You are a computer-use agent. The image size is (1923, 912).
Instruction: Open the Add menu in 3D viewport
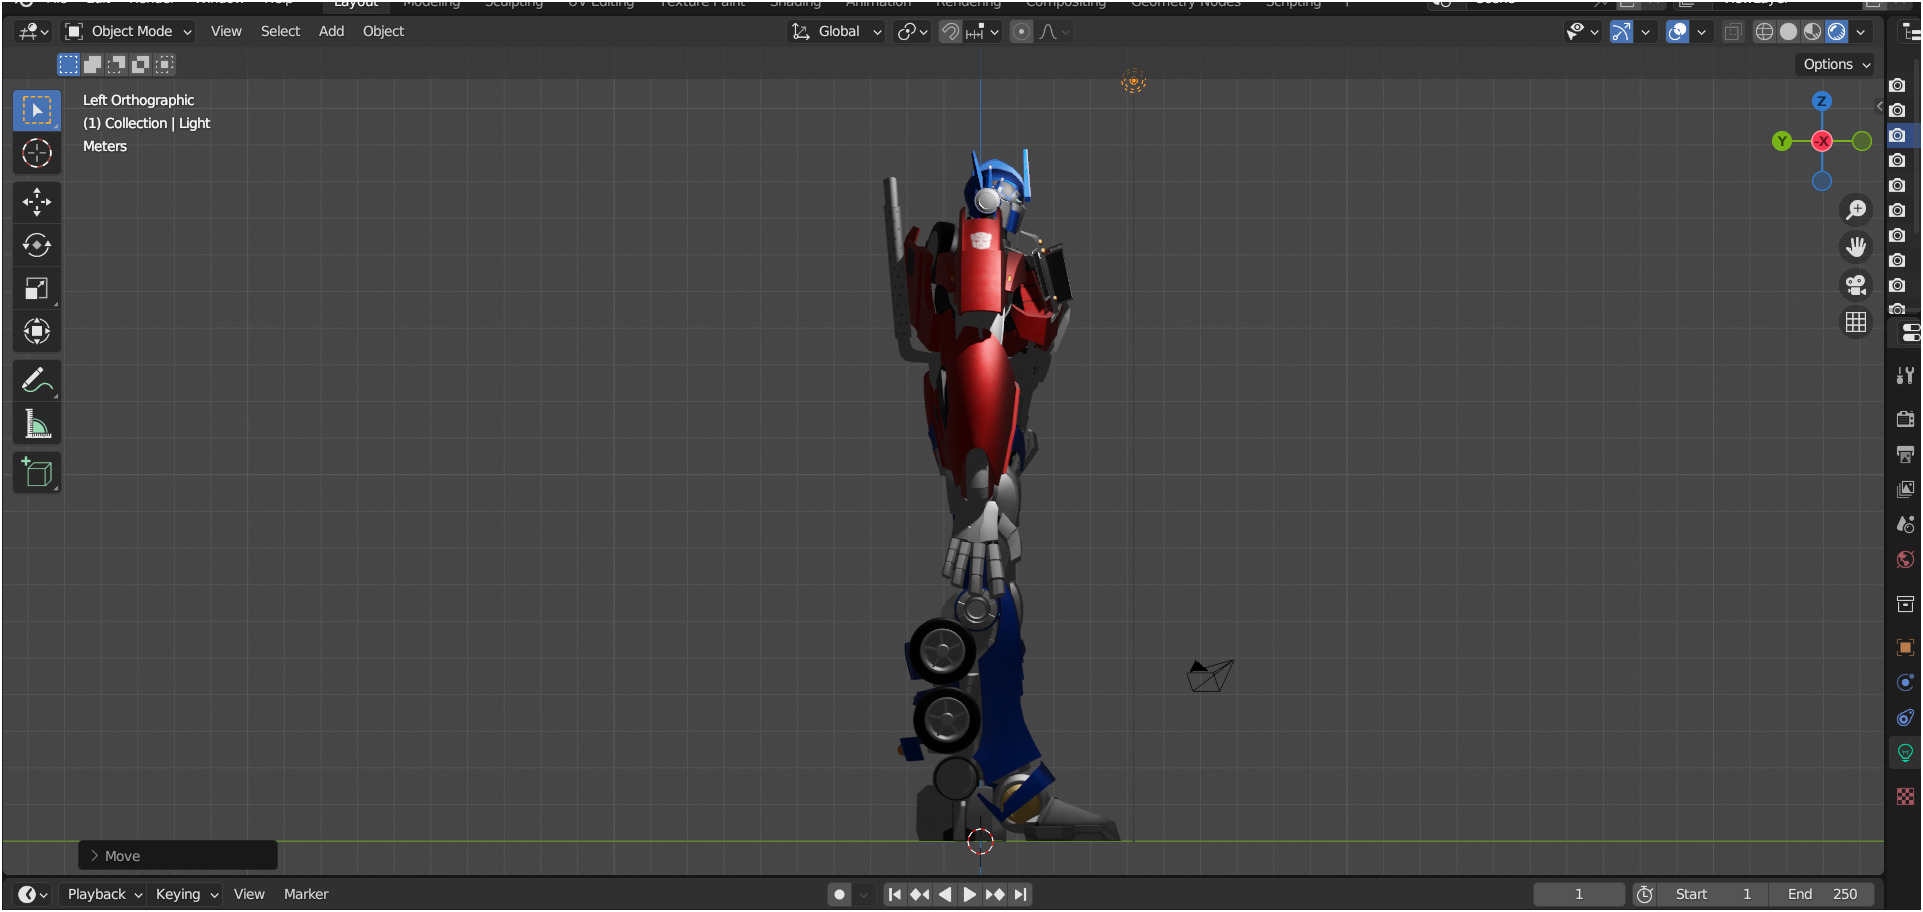(x=331, y=32)
